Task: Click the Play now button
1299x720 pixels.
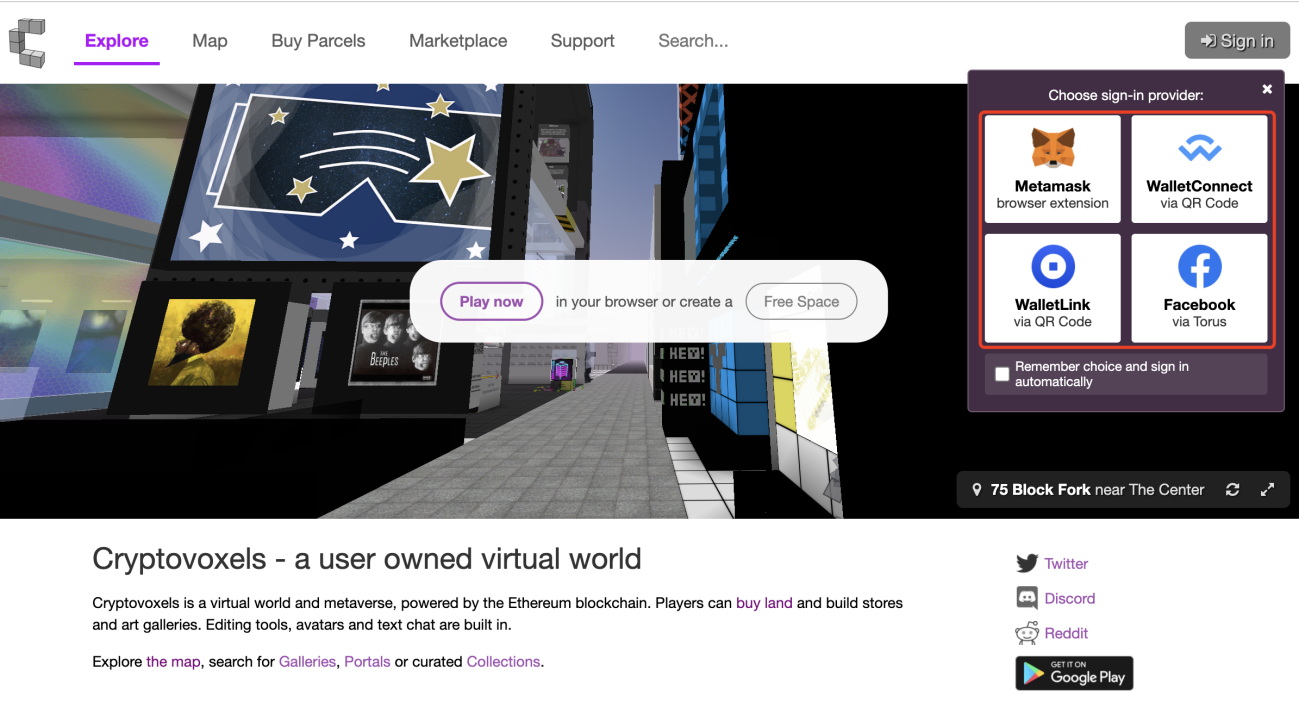Action: [x=491, y=301]
